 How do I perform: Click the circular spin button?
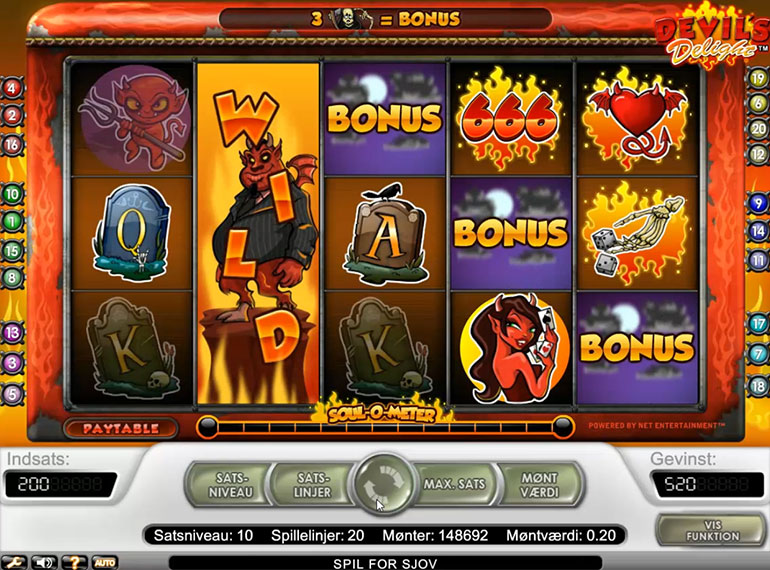(x=384, y=484)
